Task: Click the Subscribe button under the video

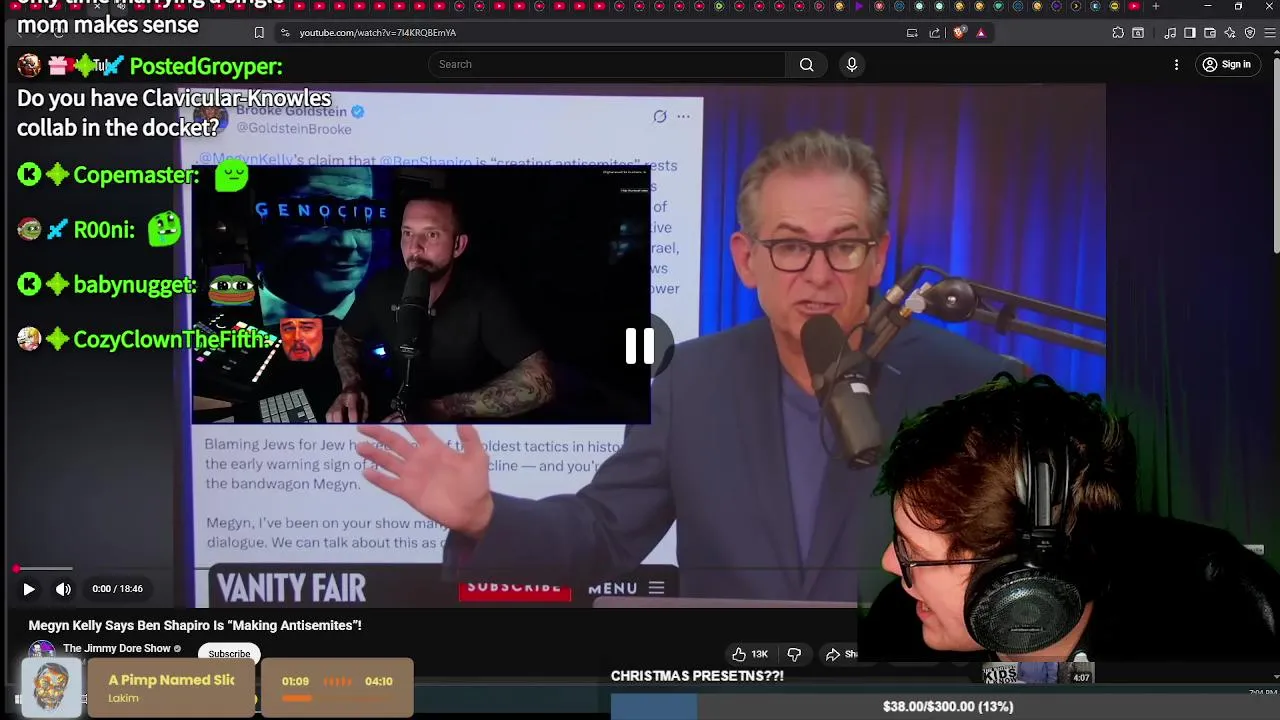Action: click(x=229, y=653)
